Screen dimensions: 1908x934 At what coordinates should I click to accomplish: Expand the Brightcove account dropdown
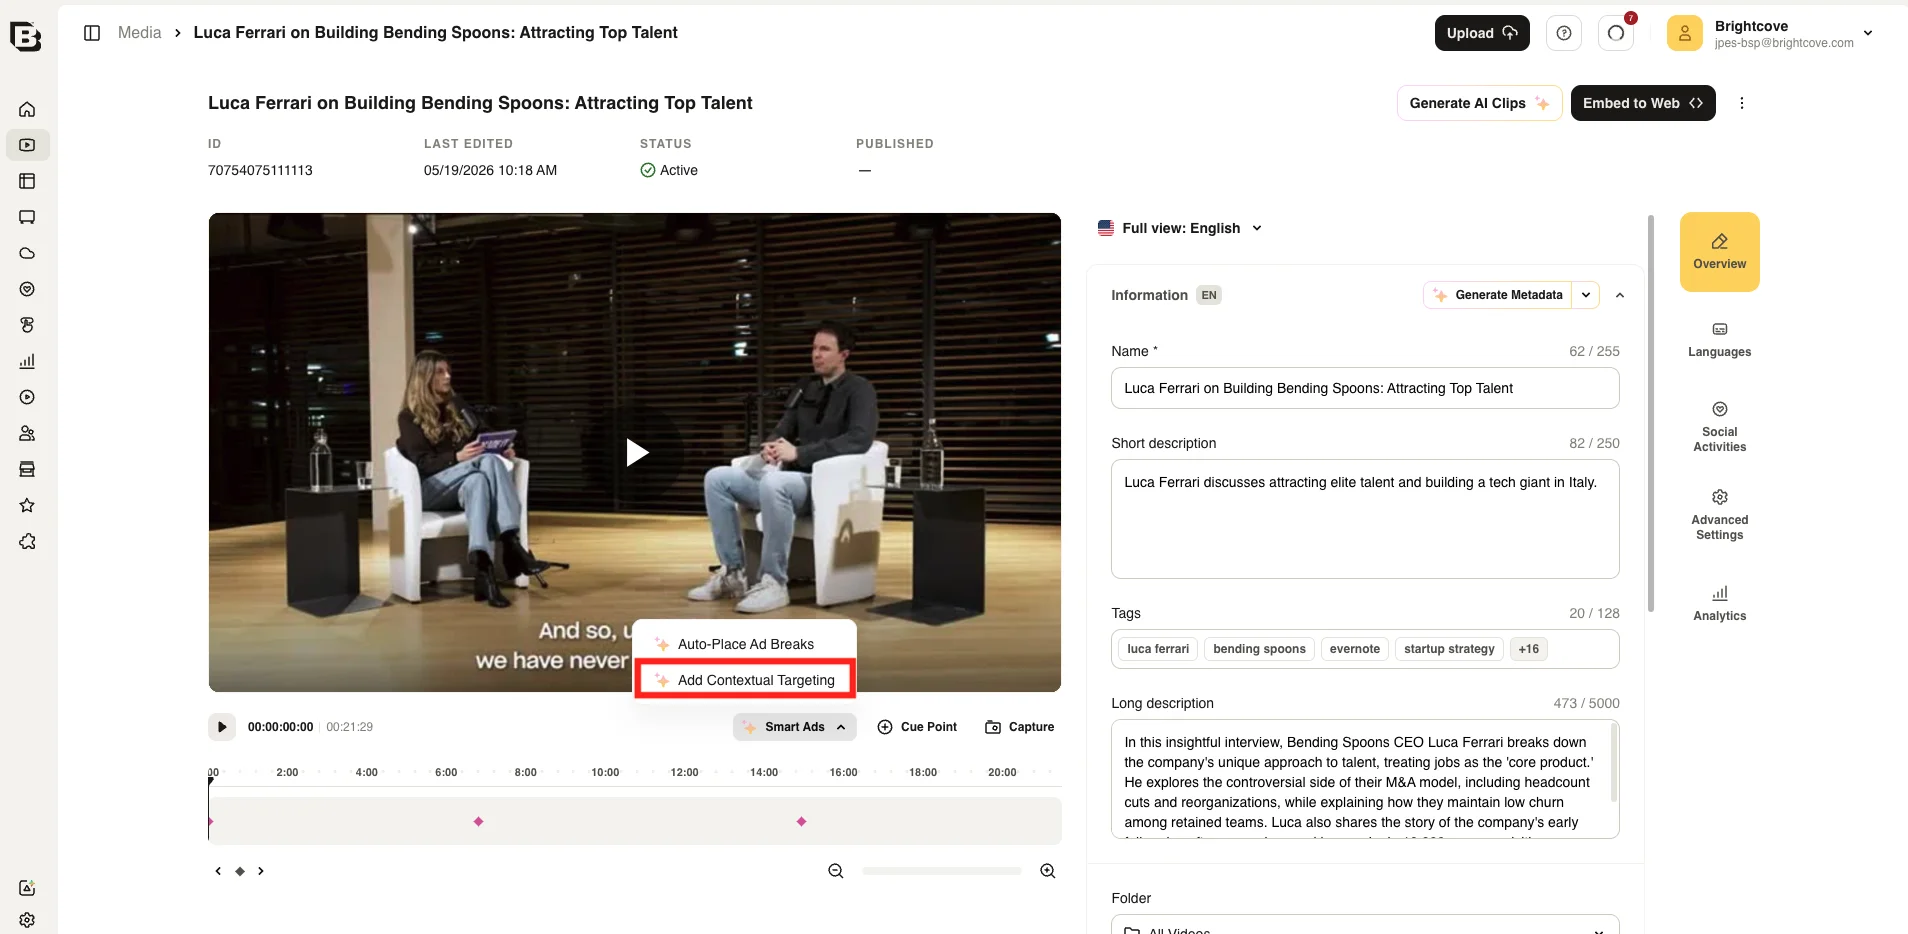coord(1868,33)
